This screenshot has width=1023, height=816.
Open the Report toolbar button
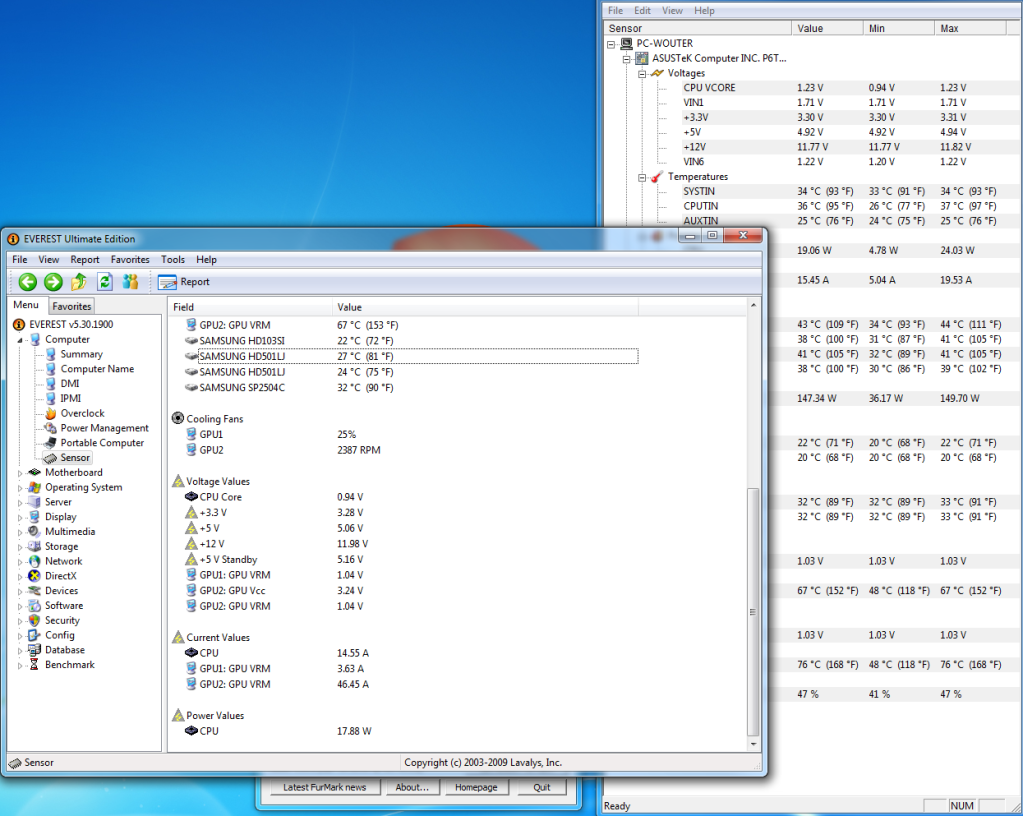[x=184, y=282]
